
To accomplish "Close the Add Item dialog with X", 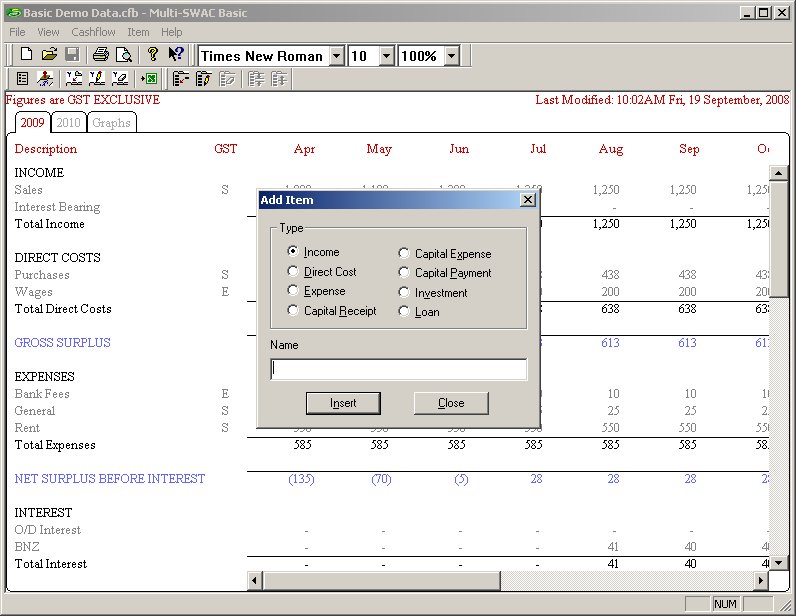I will click(528, 200).
